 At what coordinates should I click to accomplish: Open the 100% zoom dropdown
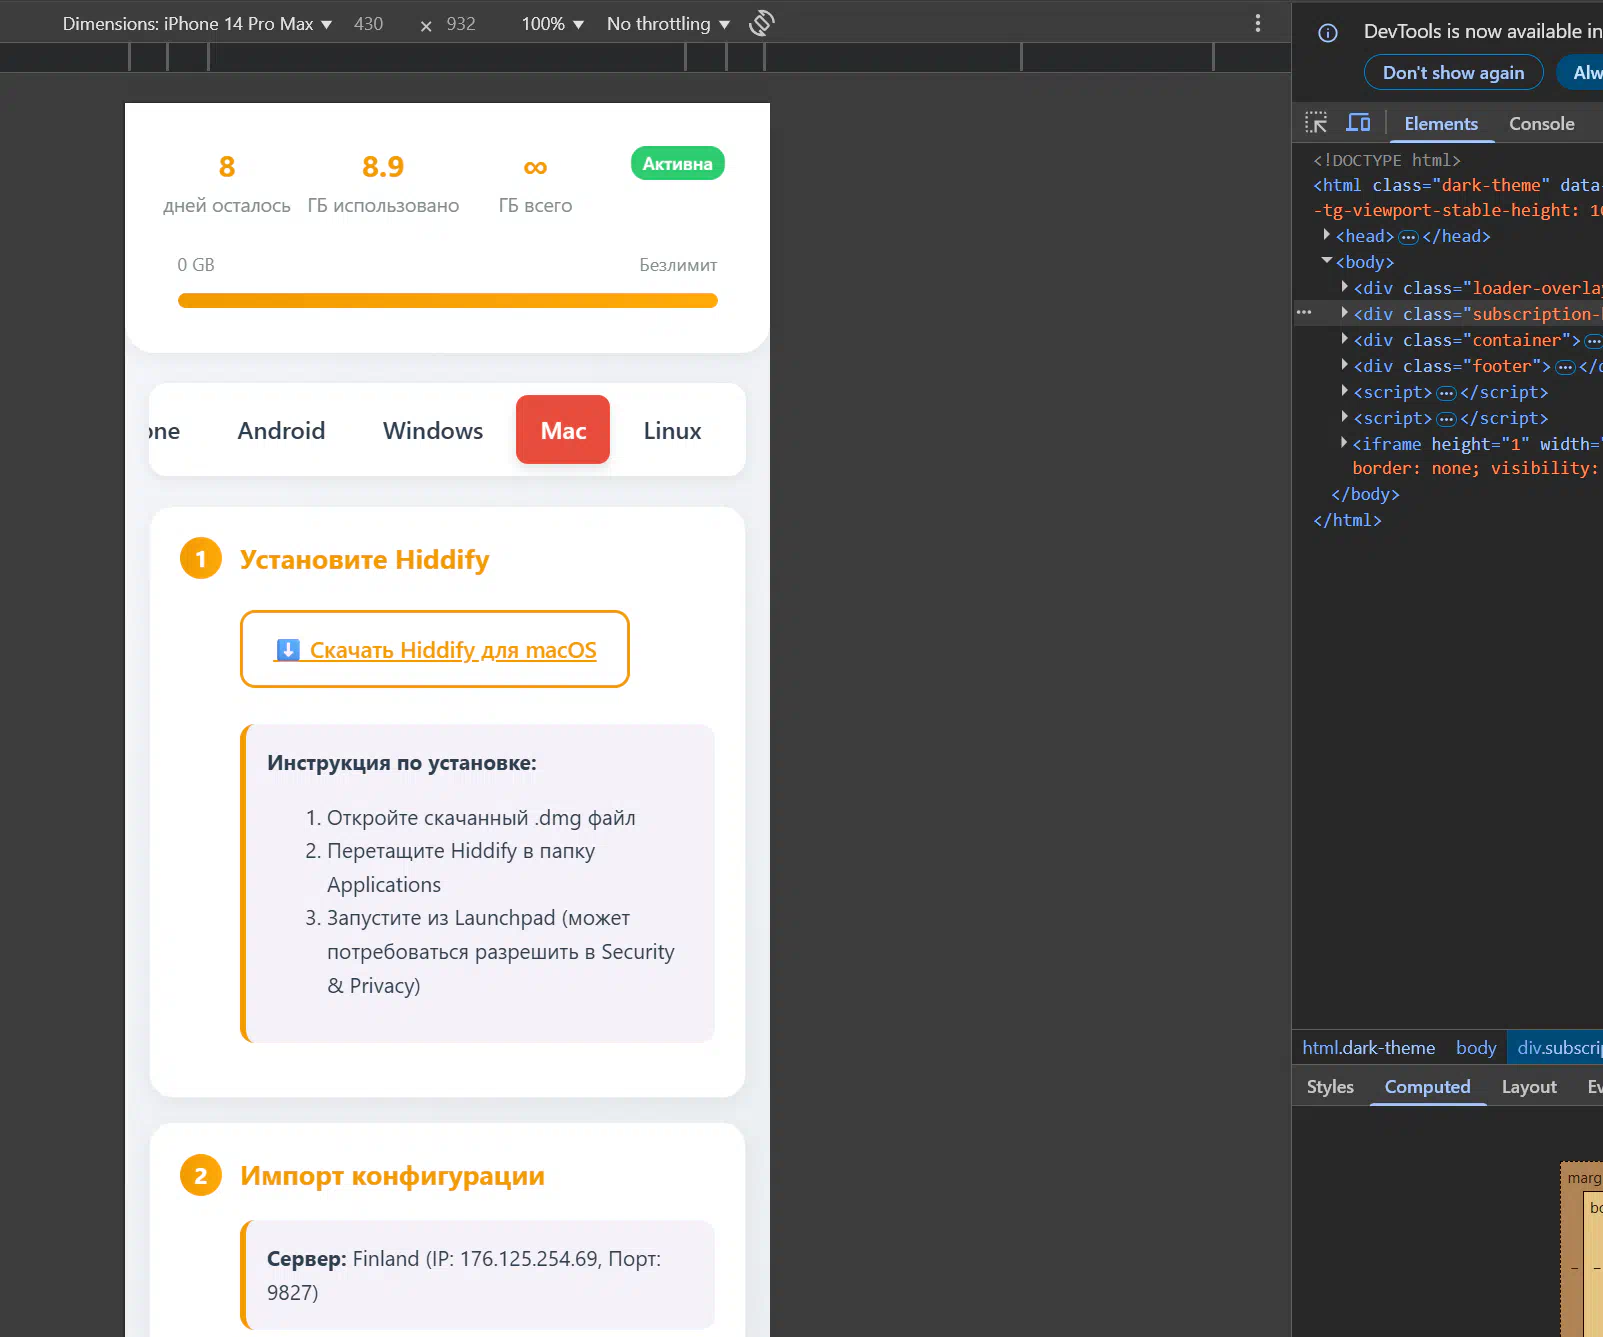point(552,23)
